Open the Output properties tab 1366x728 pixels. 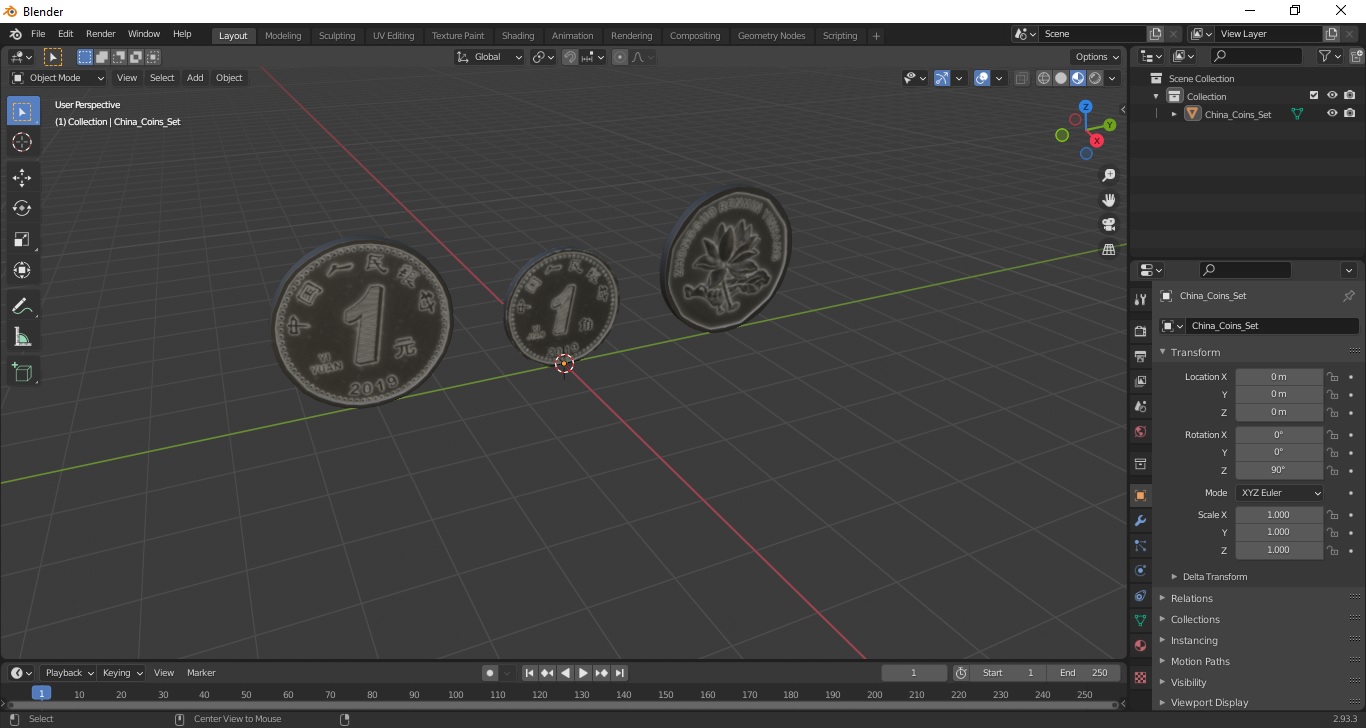1140,356
